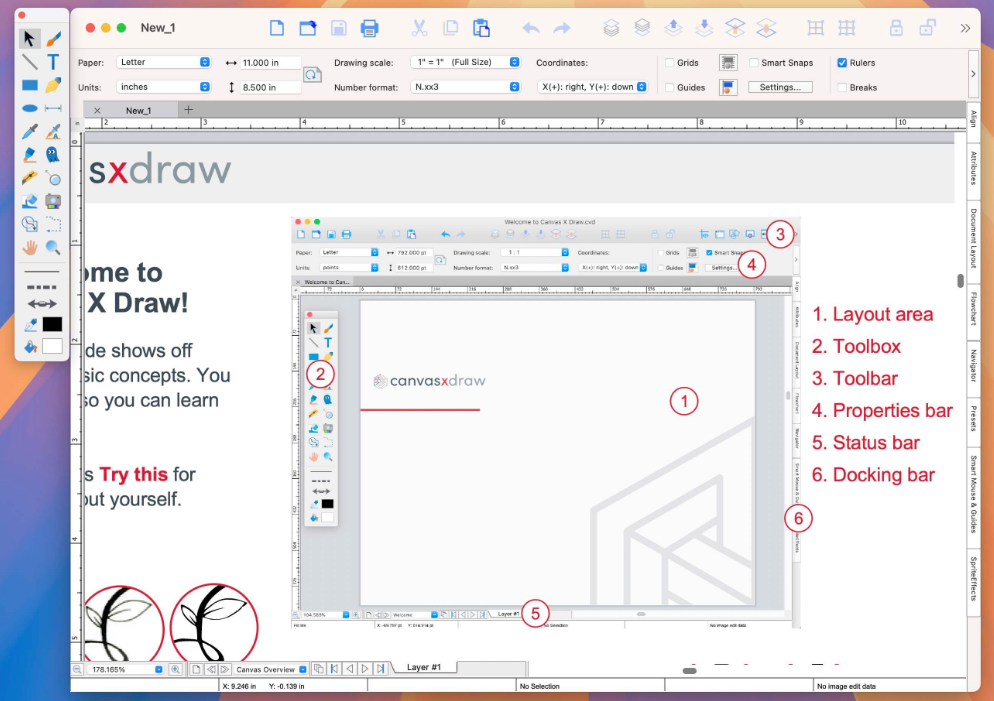
Task: Add a new document tab with plus
Action: click(187, 110)
